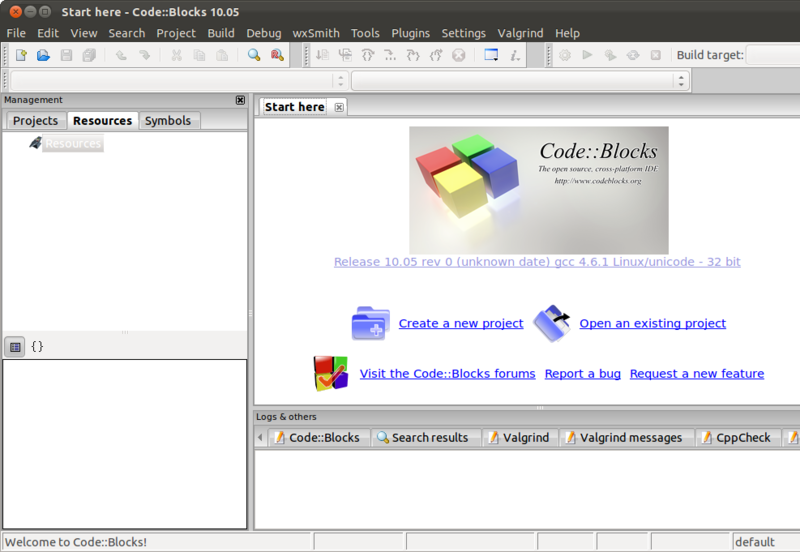Open the Debugging windows icon
The height and width of the screenshot is (552, 800).
[491, 55]
